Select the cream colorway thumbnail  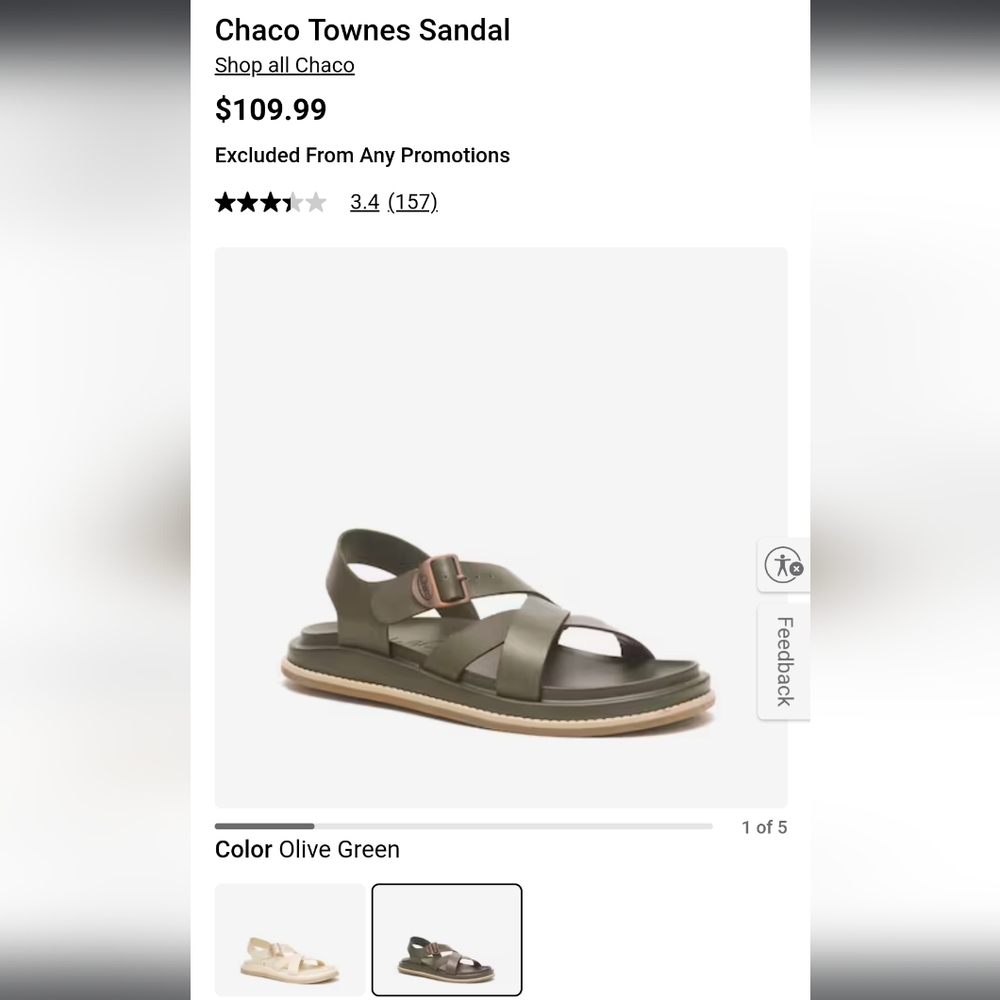click(290, 940)
